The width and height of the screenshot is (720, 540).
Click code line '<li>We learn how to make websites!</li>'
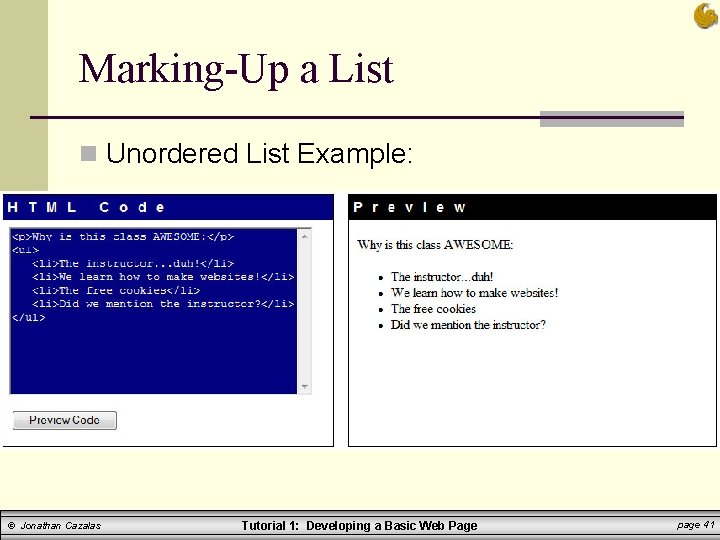point(163,277)
